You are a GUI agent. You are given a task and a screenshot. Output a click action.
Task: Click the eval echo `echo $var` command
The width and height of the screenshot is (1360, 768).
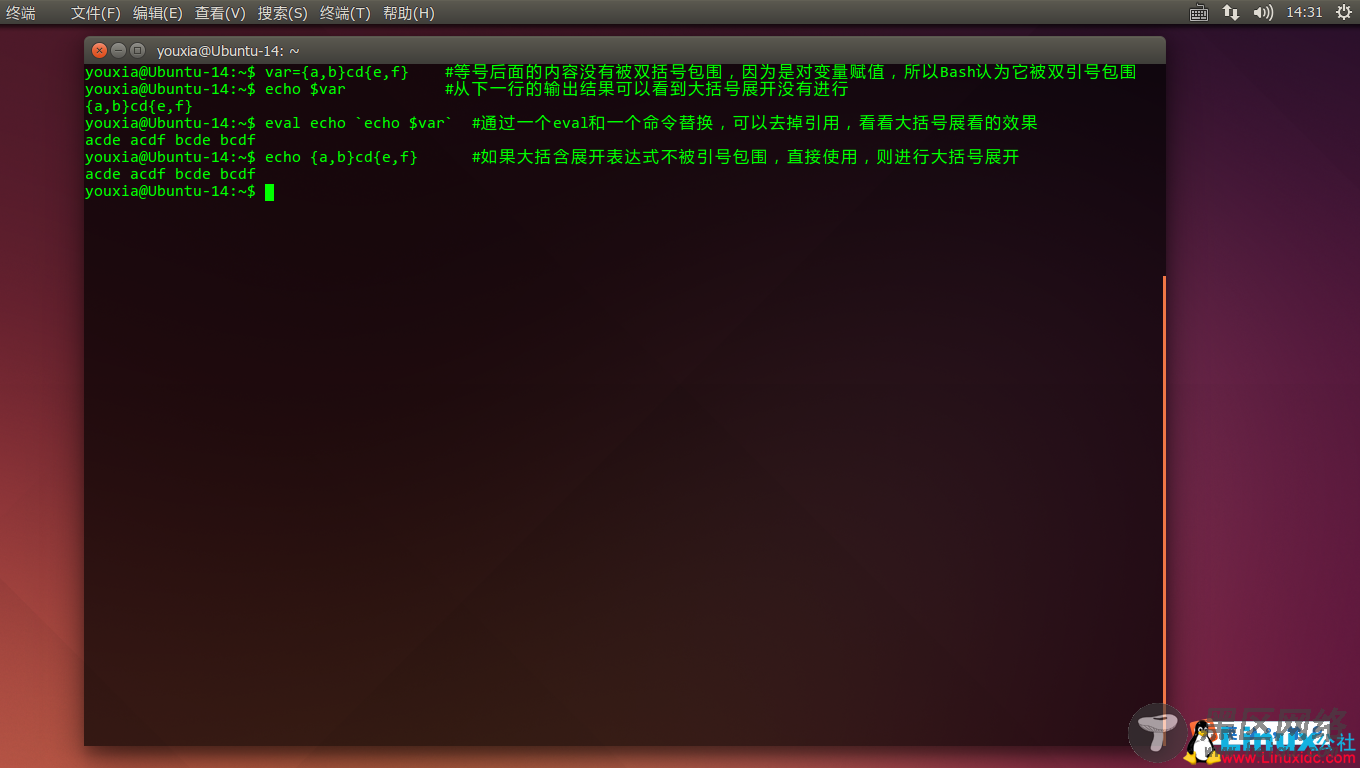359,123
